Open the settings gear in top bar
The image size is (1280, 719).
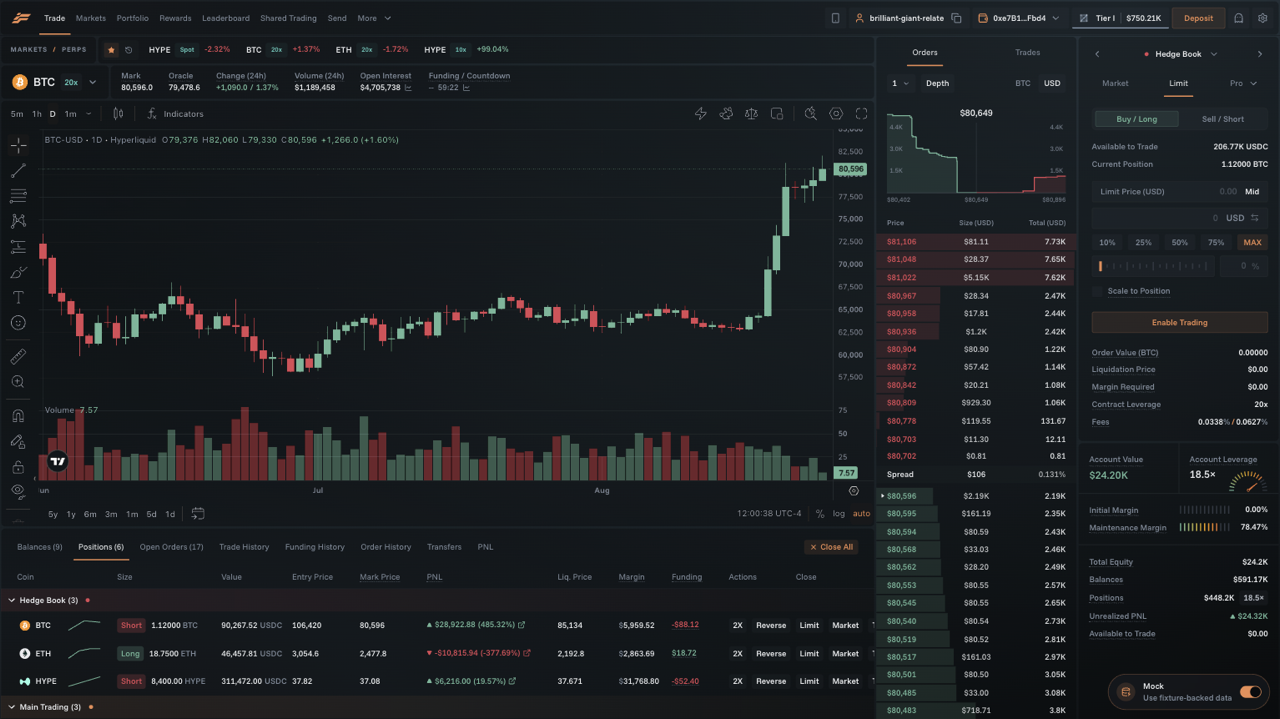pos(1263,18)
